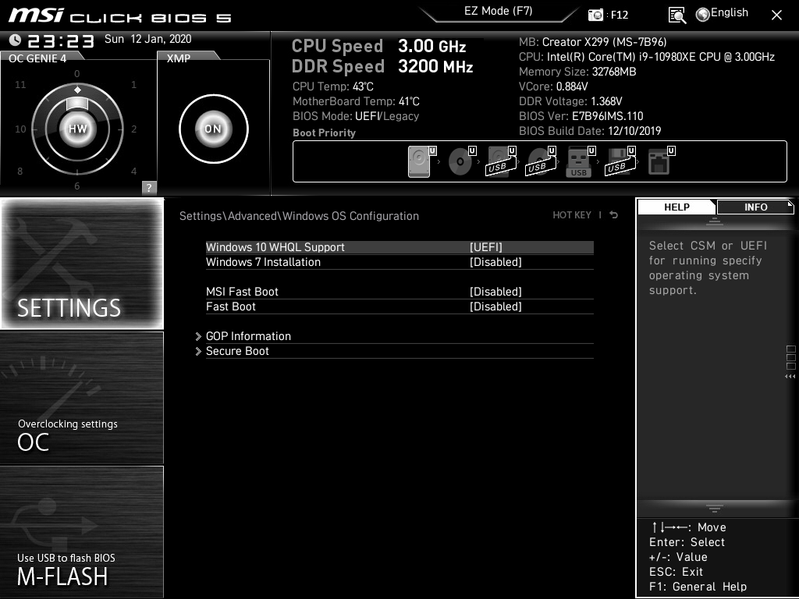Click the XMP panel label
Image resolution: width=799 pixels, height=599 pixels.
178,58
